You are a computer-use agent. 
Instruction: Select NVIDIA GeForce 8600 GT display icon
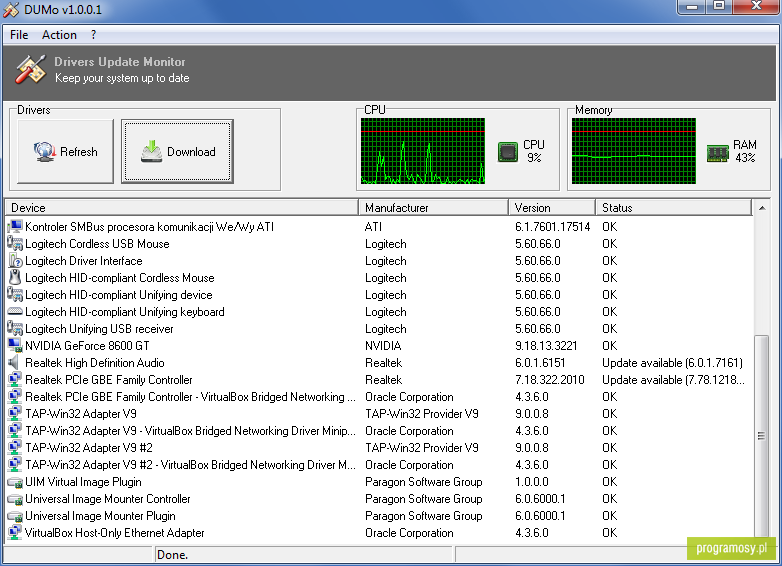point(15,346)
